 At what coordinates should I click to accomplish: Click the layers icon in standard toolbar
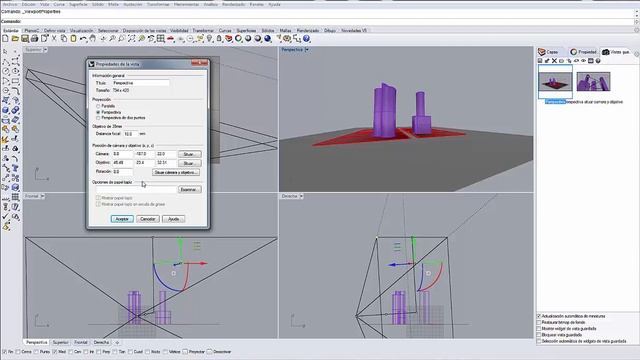click(229, 39)
